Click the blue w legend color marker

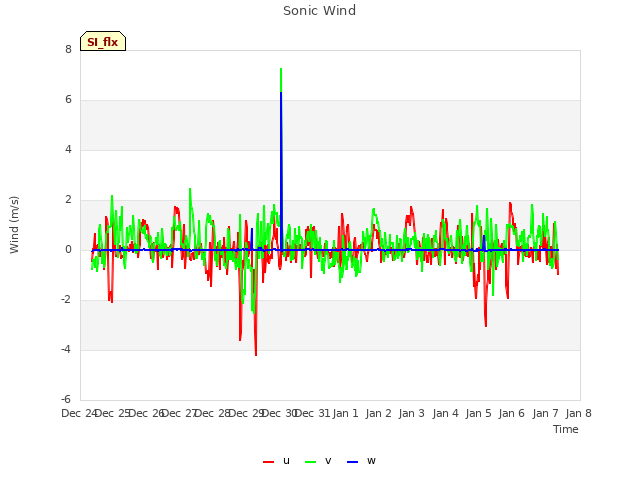[352, 462]
